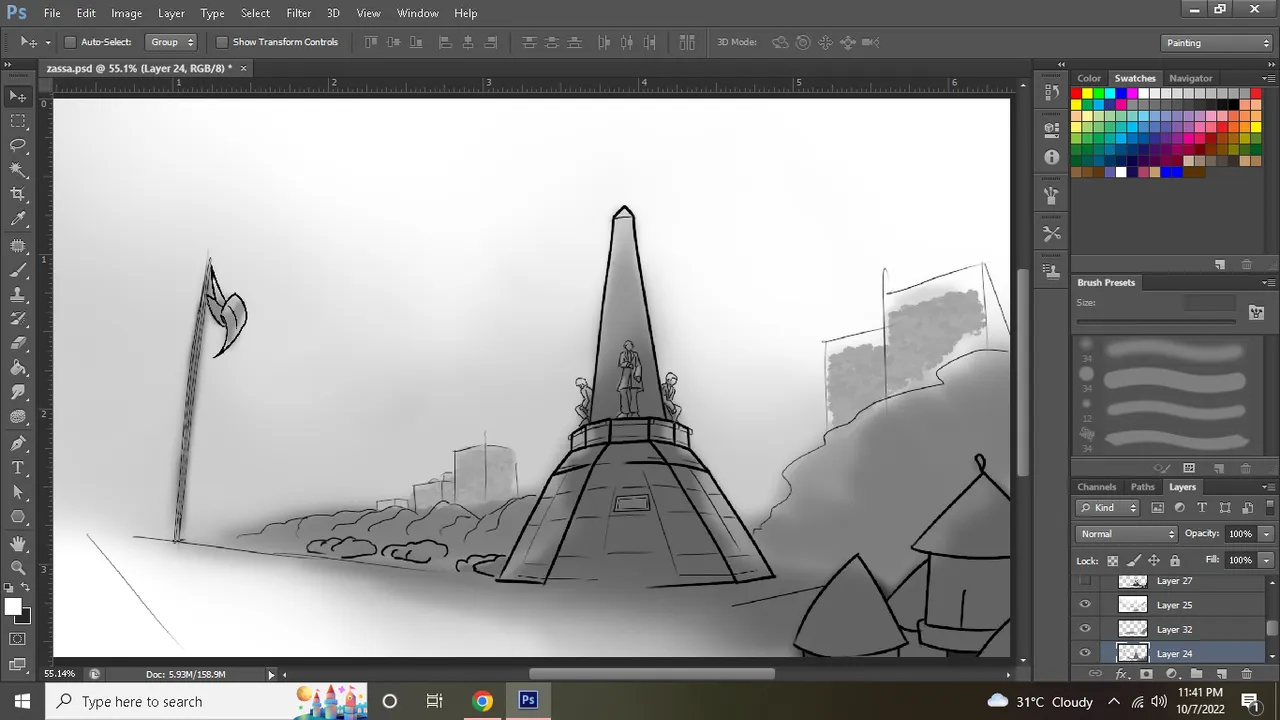Create a new layer

click(x=1221, y=674)
